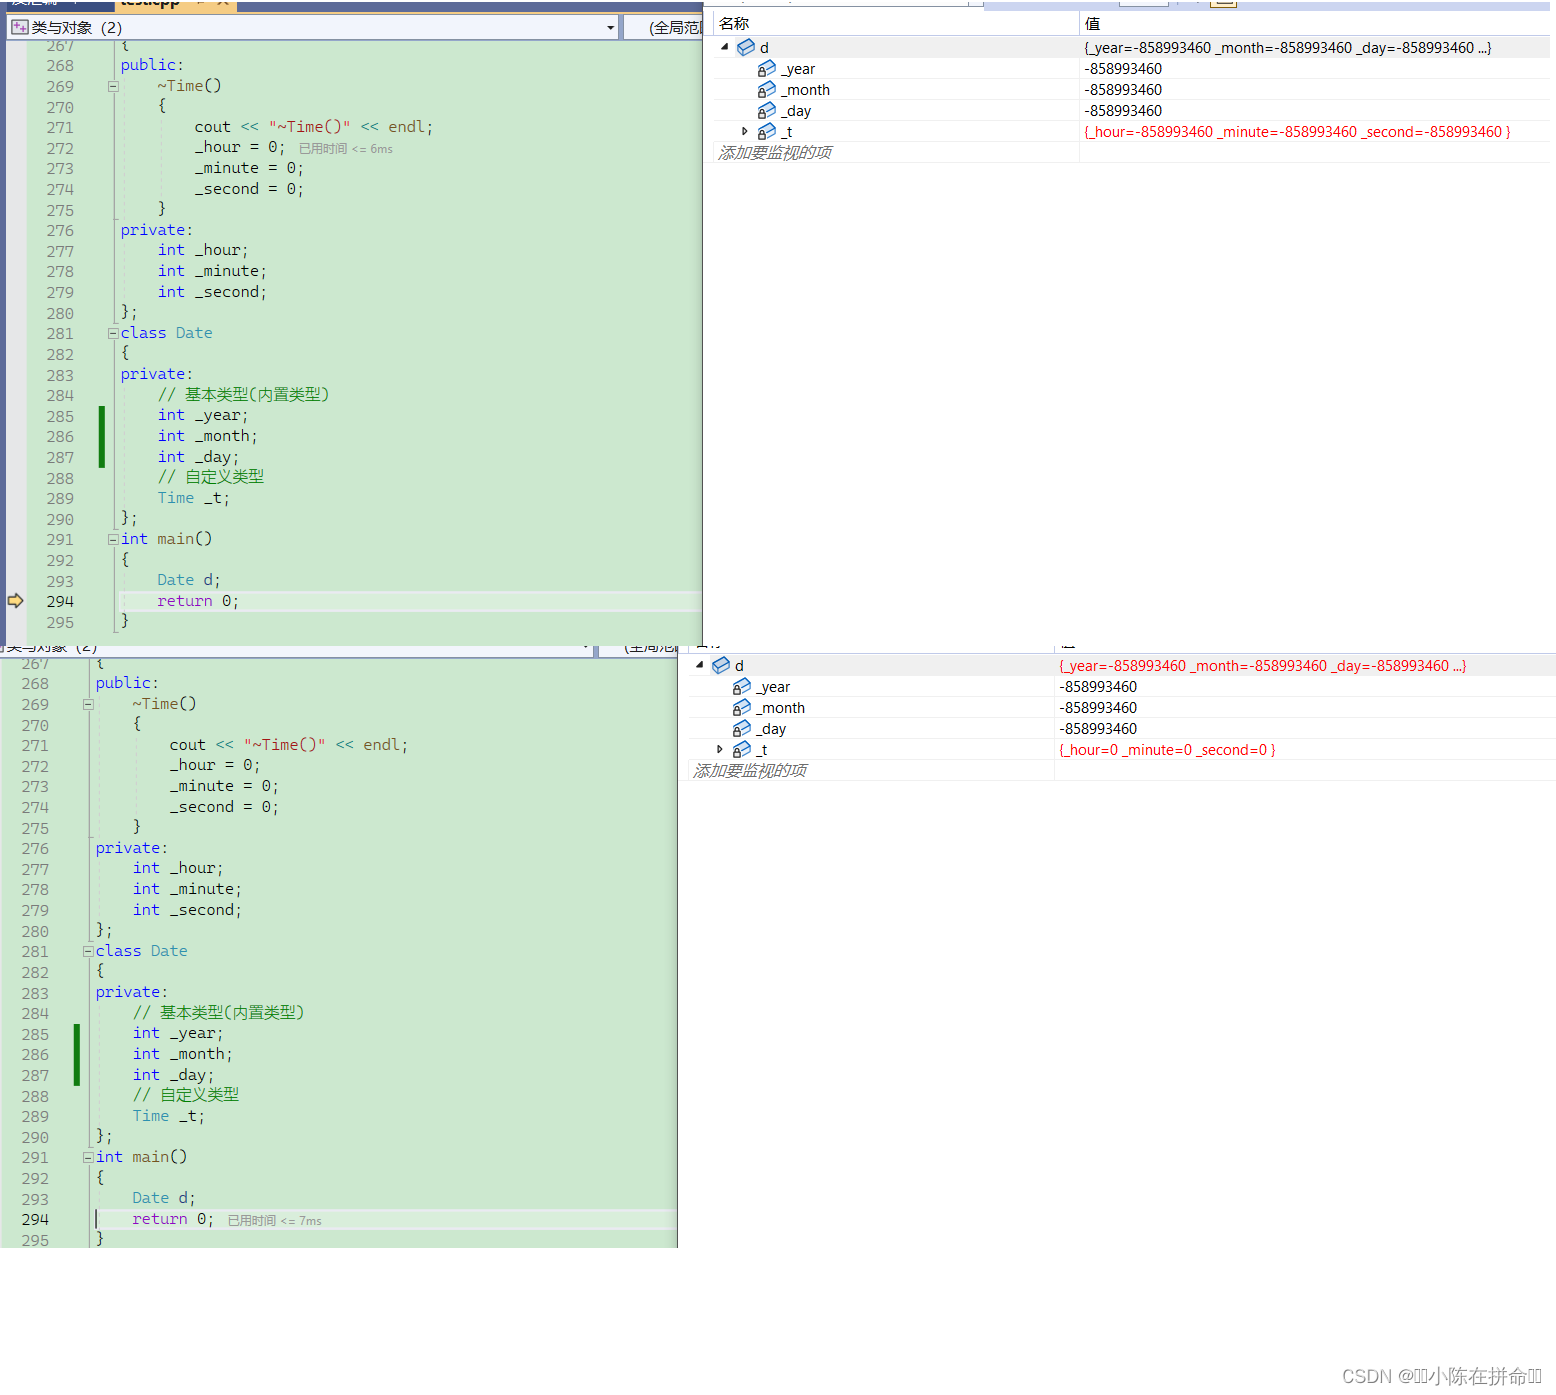This screenshot has height=1395, width=1556.
Task: Click the _day field icon in the lower watch panel
Action: pyautogui.click(x=742, y=728)
